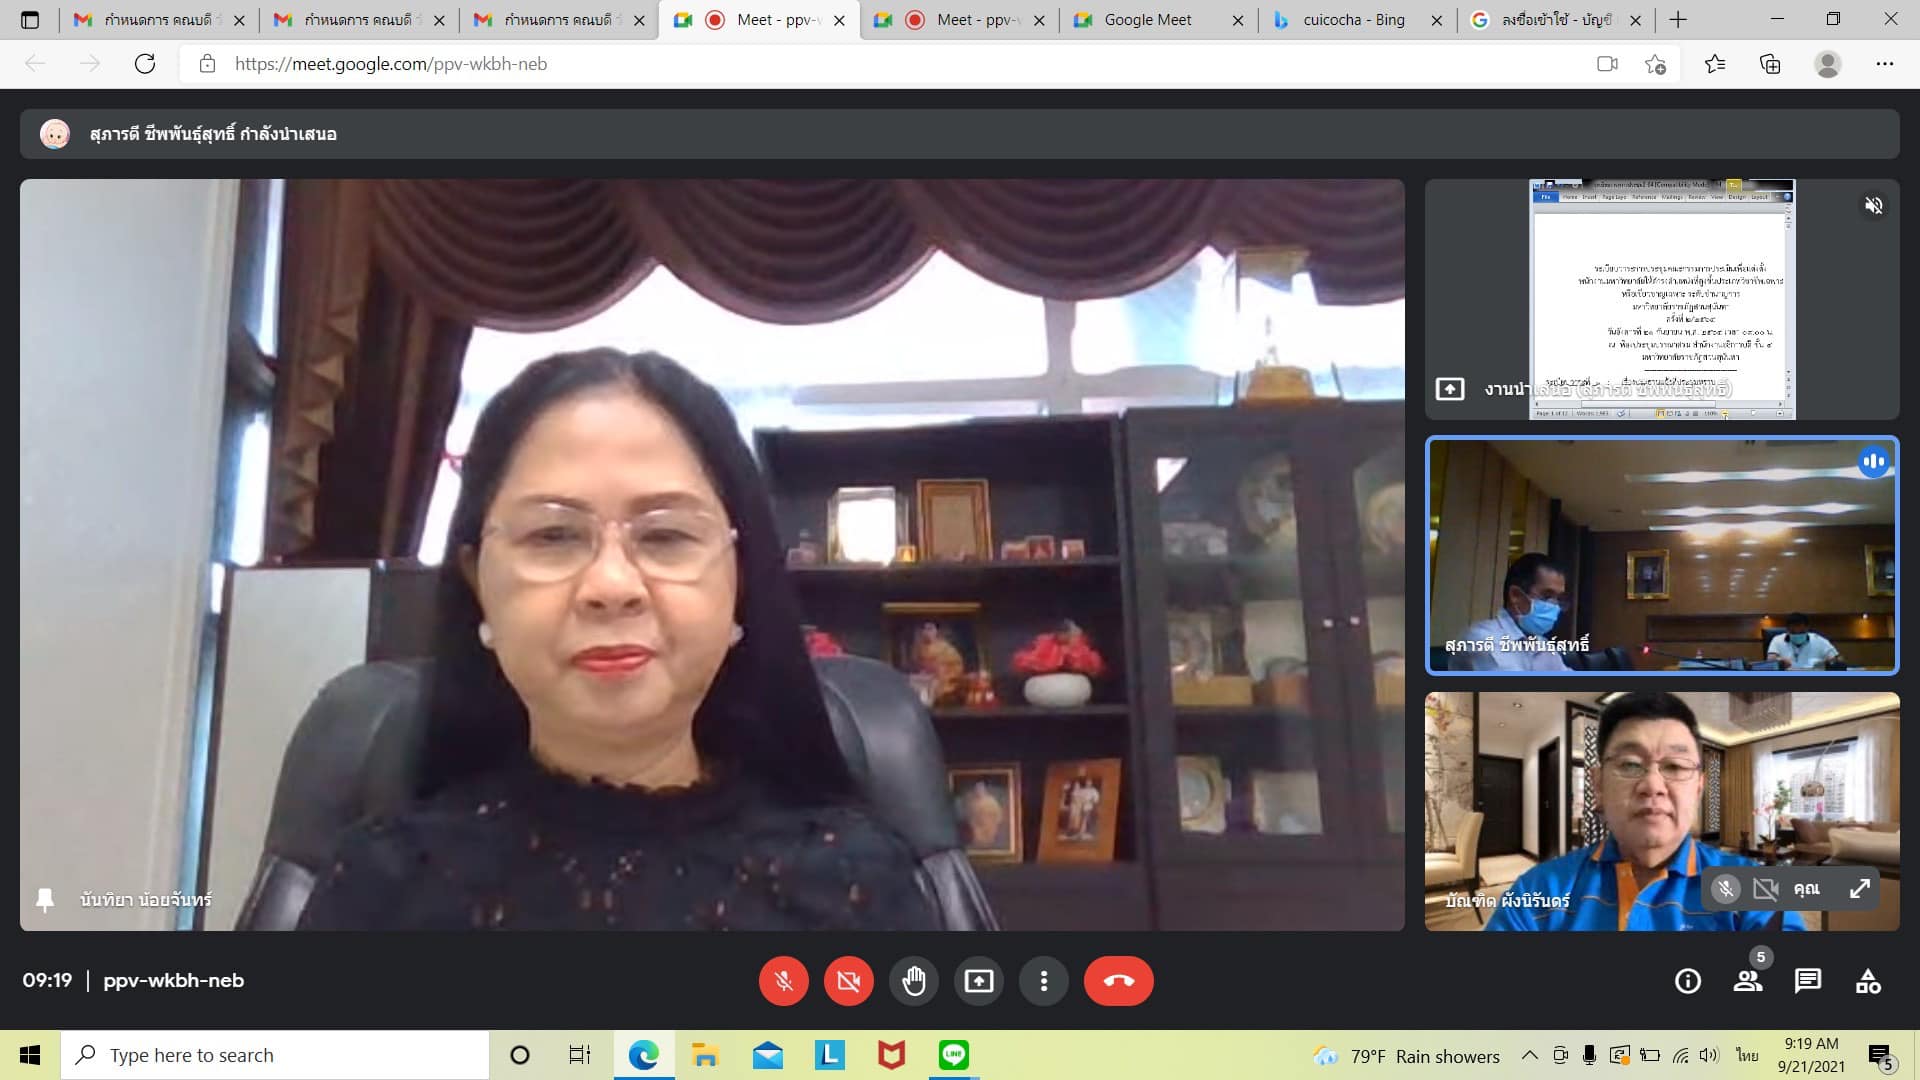This screenshot has width=1920, height=1080.
Task: Leave the call with red hang-up button
Action: 1118,981
